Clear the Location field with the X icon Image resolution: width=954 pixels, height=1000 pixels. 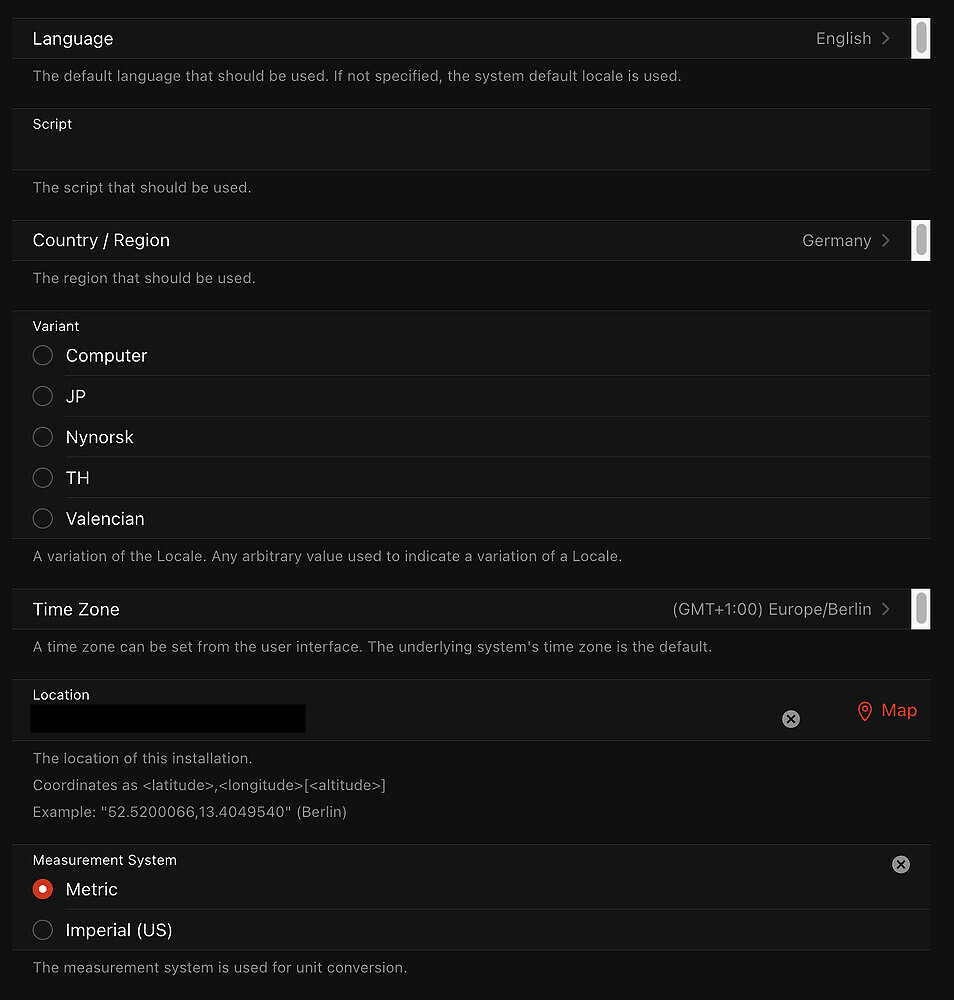pyautogui.click(x=791, y=718)
